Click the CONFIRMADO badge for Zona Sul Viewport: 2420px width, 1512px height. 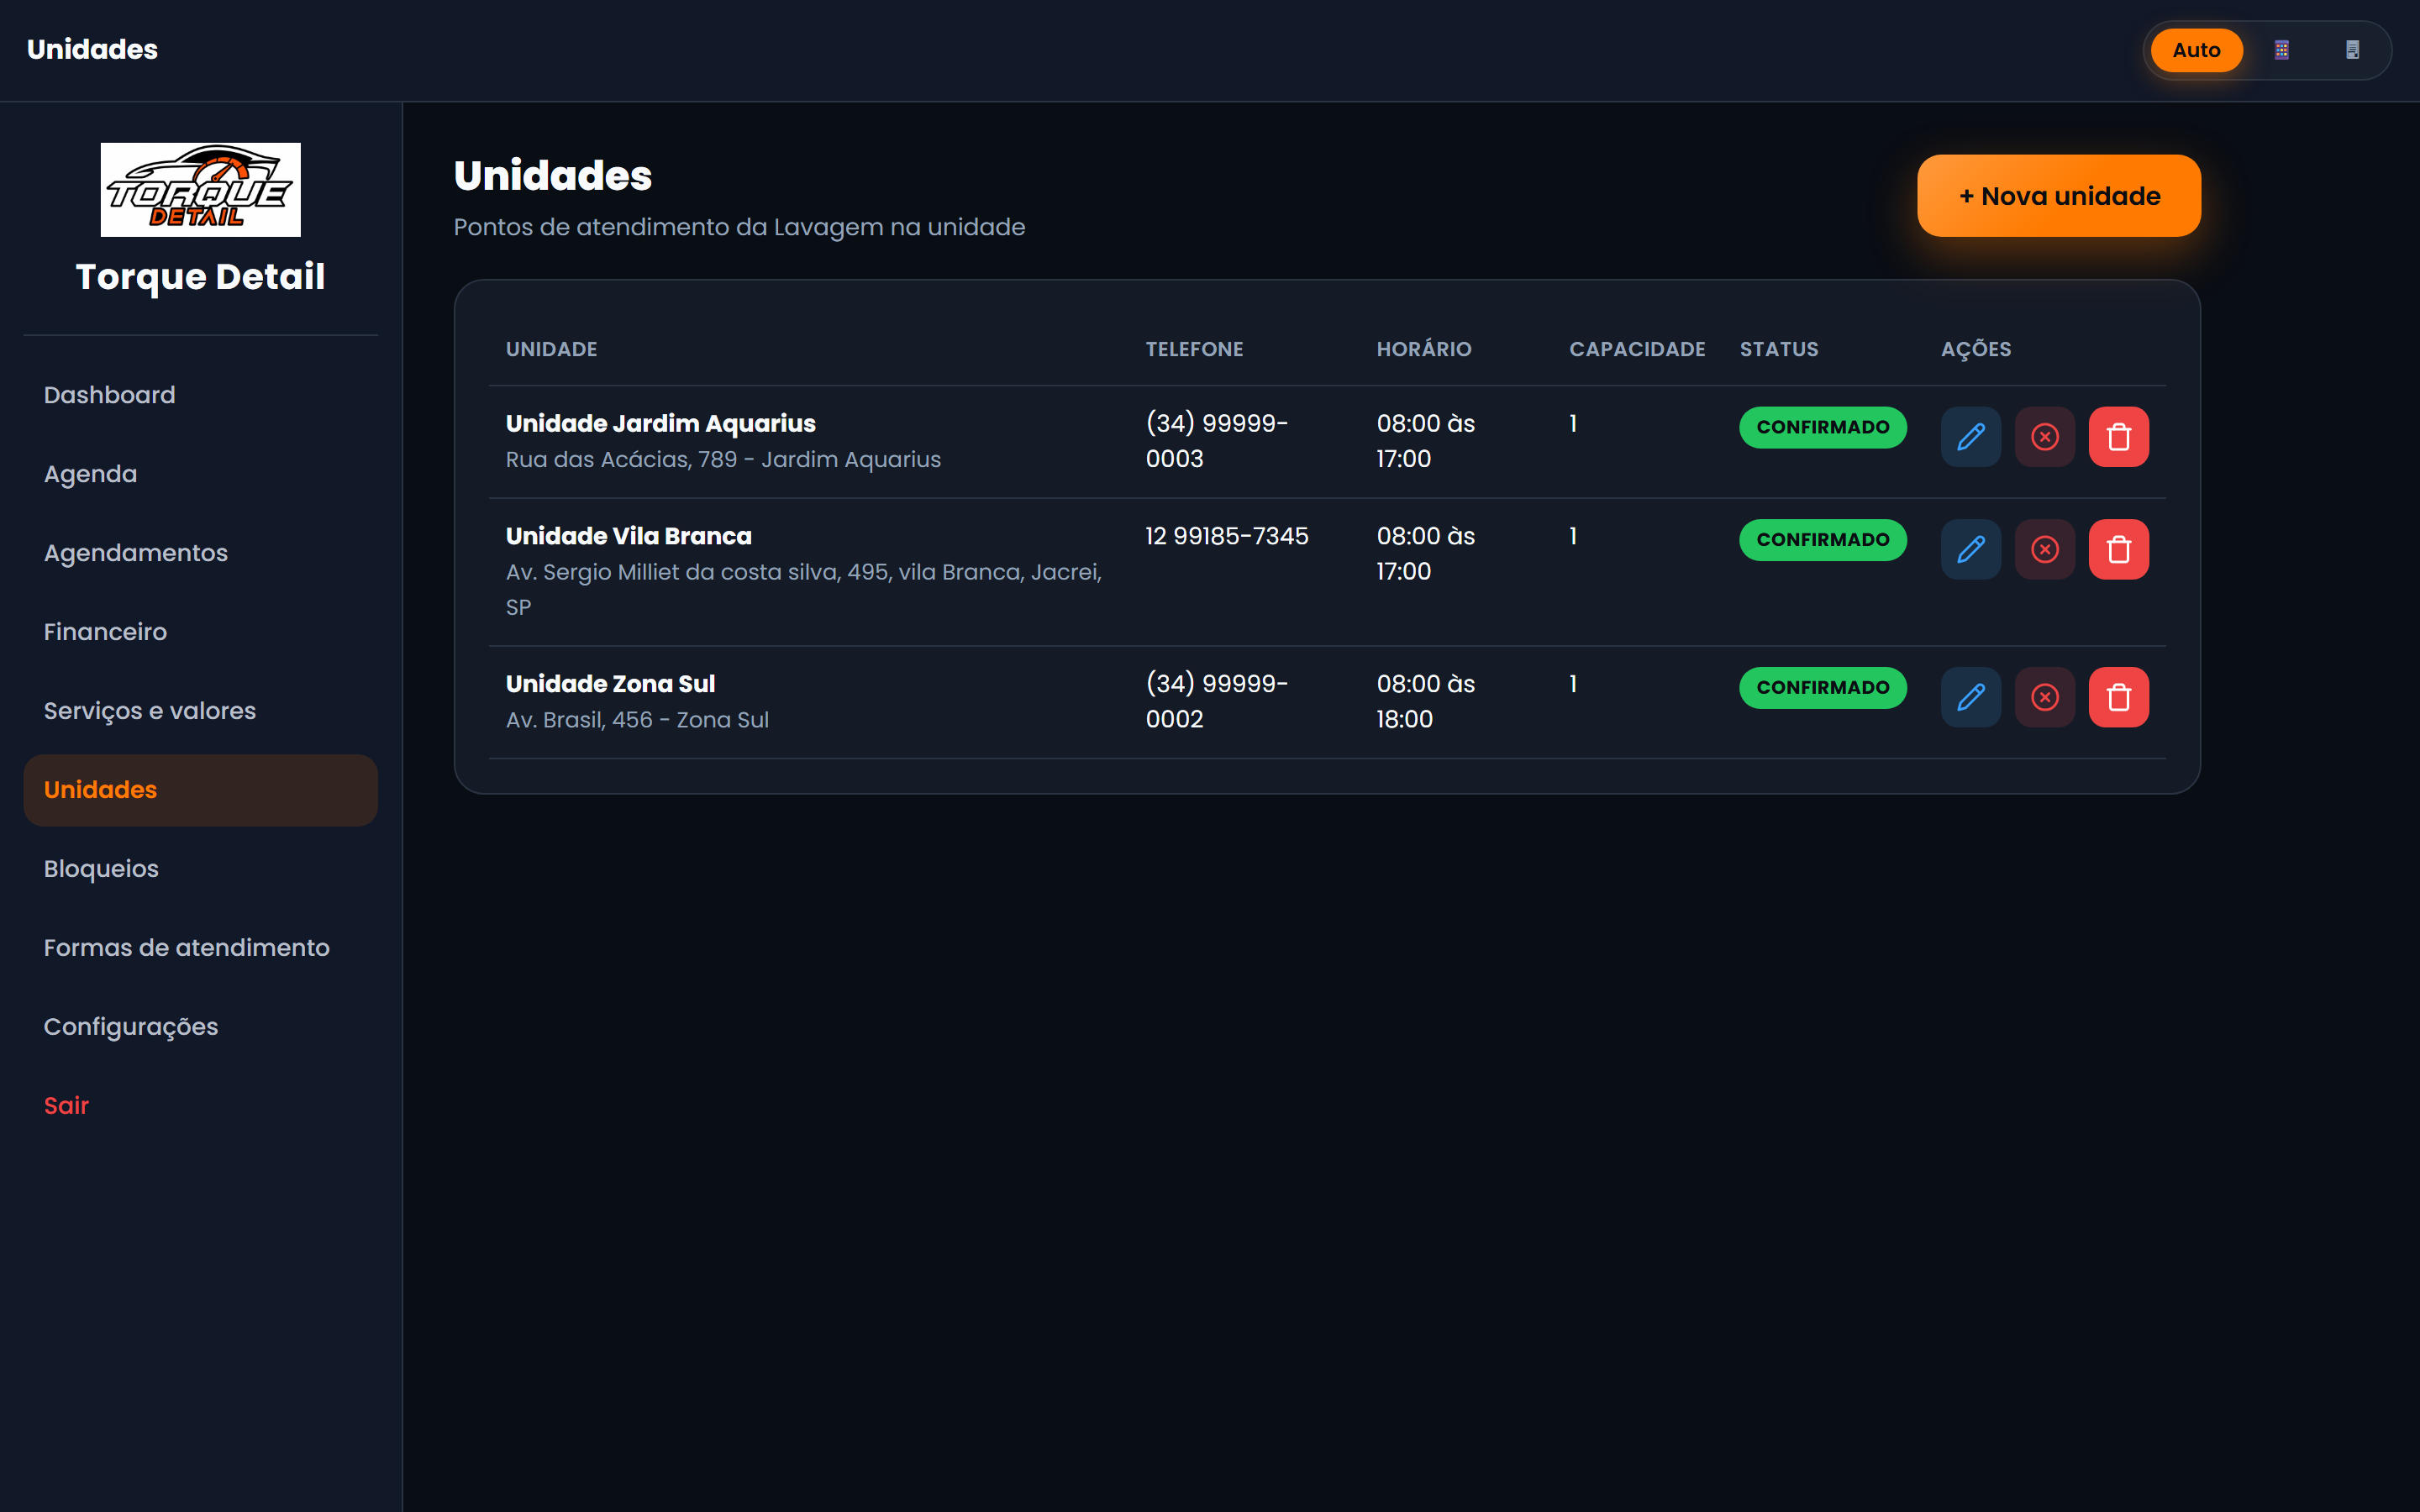(x=1822, y=687)
